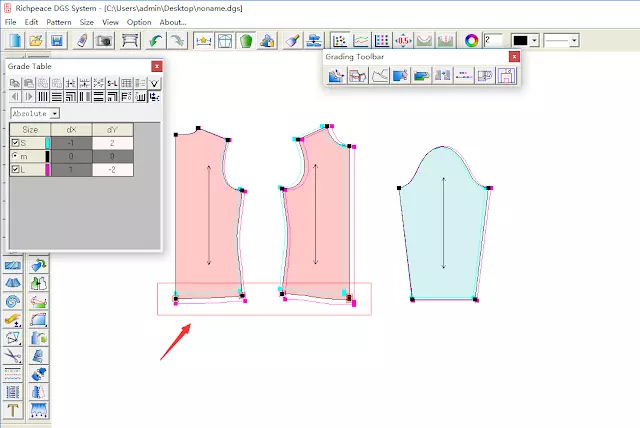Uncheck the L size checkbox
Screen dimensions: 640x428
16,169
